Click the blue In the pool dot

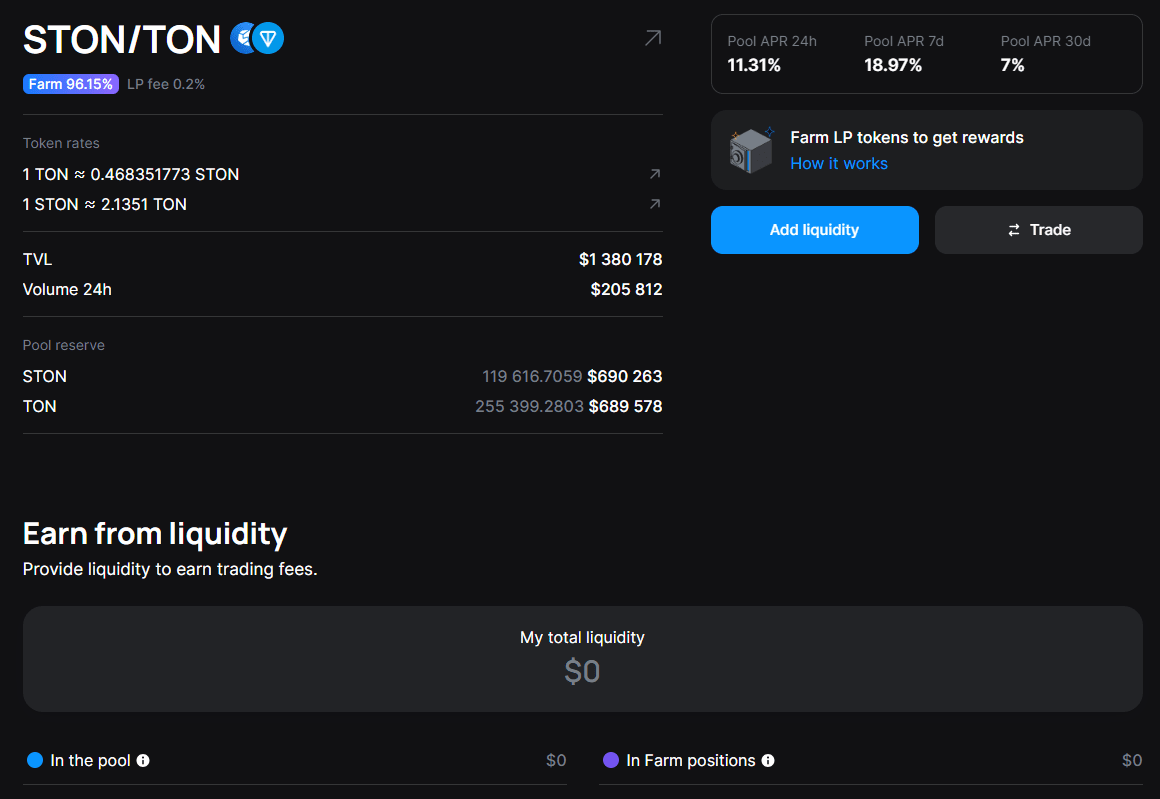pyautogui.click(x=35, y=761)
